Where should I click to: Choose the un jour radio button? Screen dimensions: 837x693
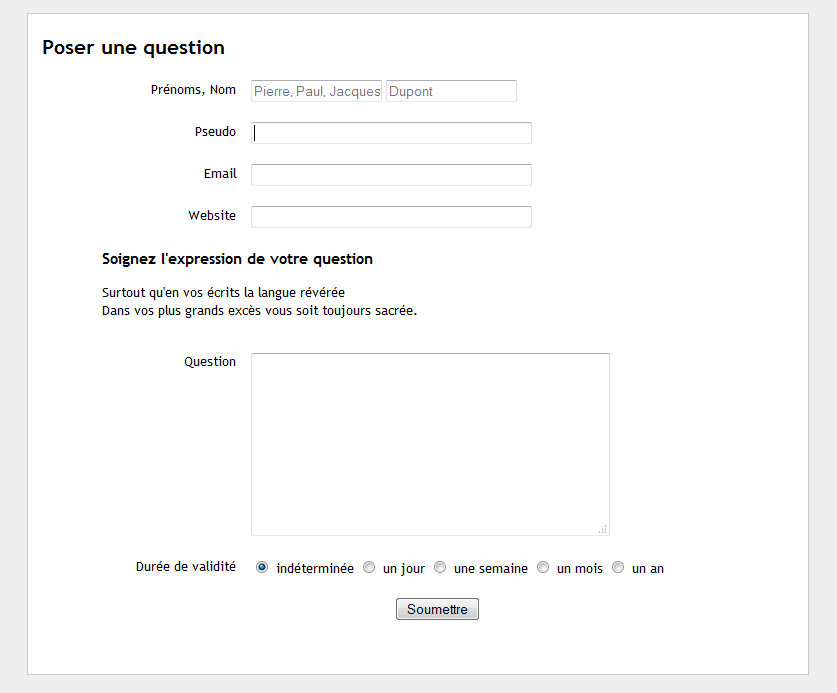click(x=369, y=567)
